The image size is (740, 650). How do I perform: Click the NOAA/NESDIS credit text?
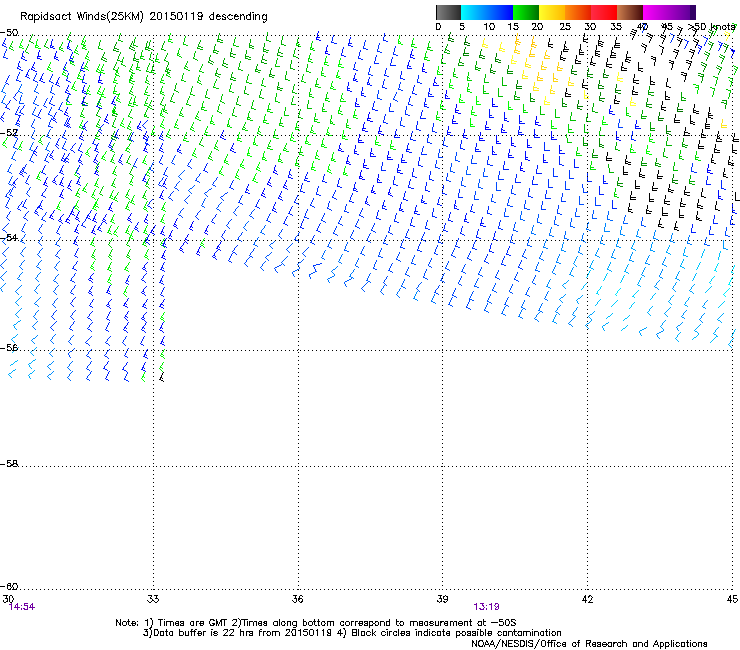pyautogui.click(x=589, y=644)
